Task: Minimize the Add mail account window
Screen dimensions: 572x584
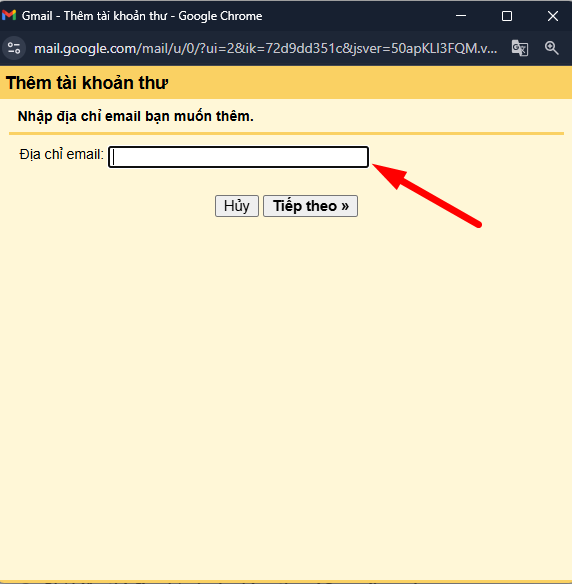Action: [x=461, y=16]
